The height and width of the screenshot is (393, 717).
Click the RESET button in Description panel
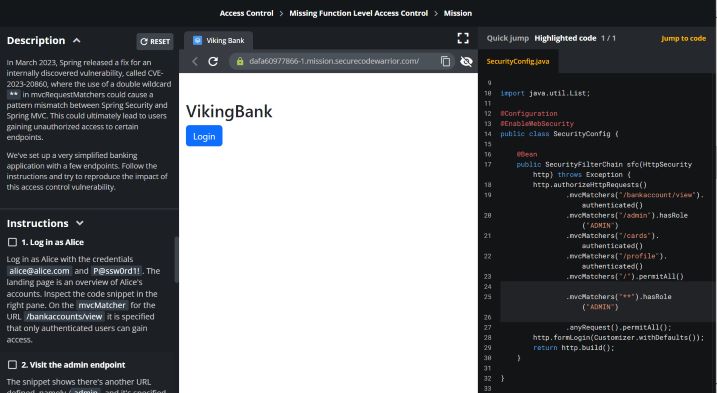[x=155, y=42]
